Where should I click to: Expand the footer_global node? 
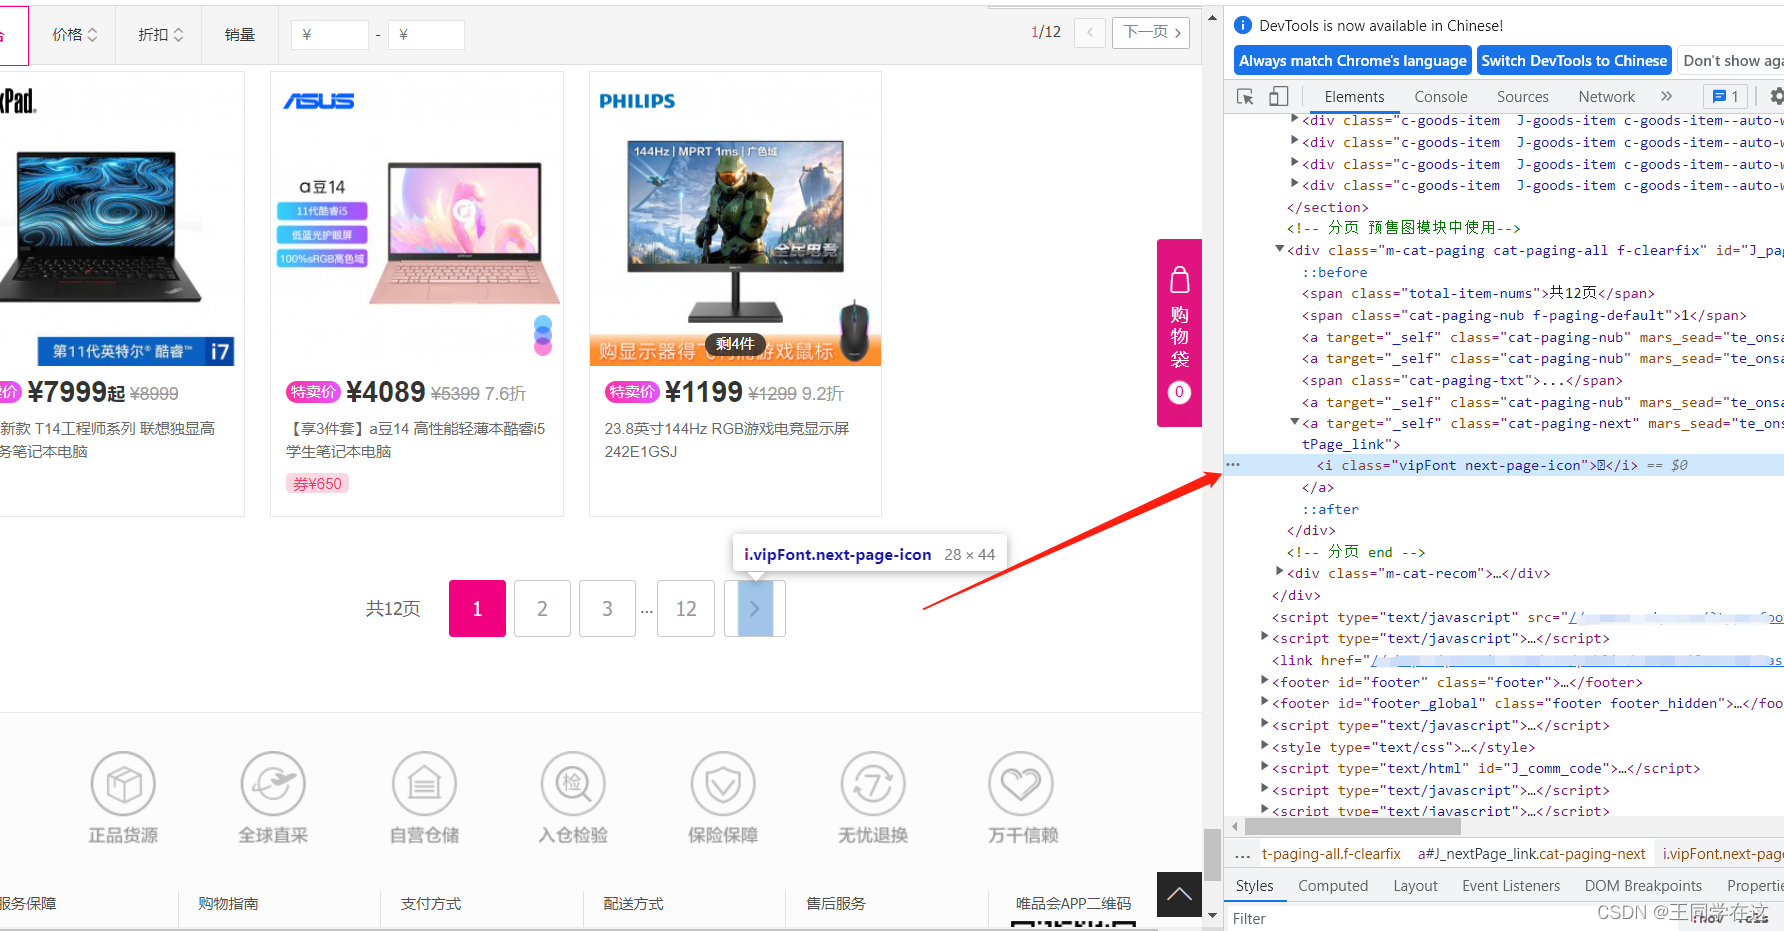pyautogui.click(x=1265, y=702)
